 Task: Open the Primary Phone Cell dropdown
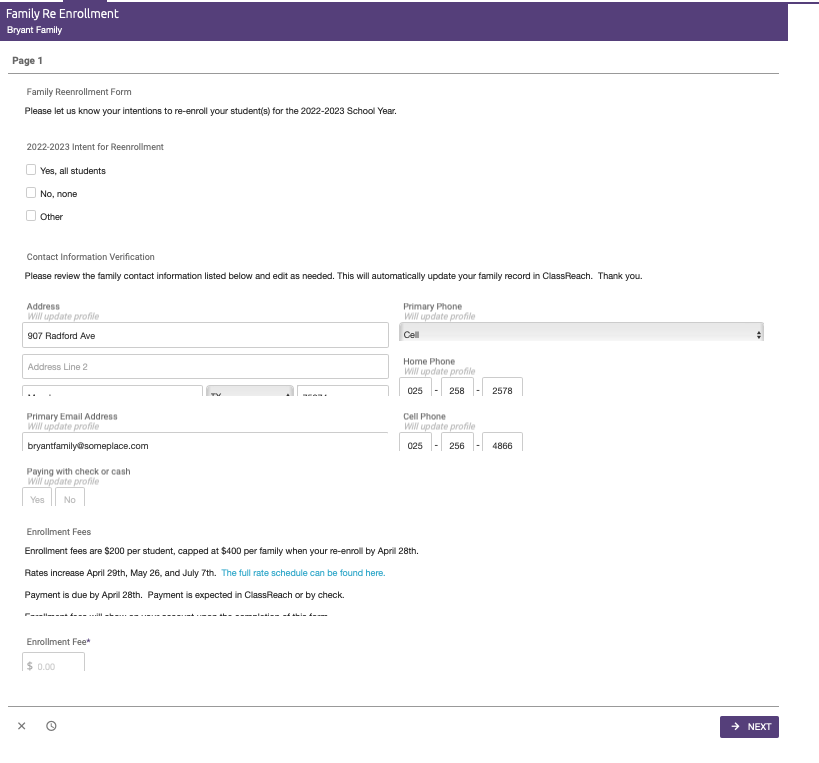point(583,330)
